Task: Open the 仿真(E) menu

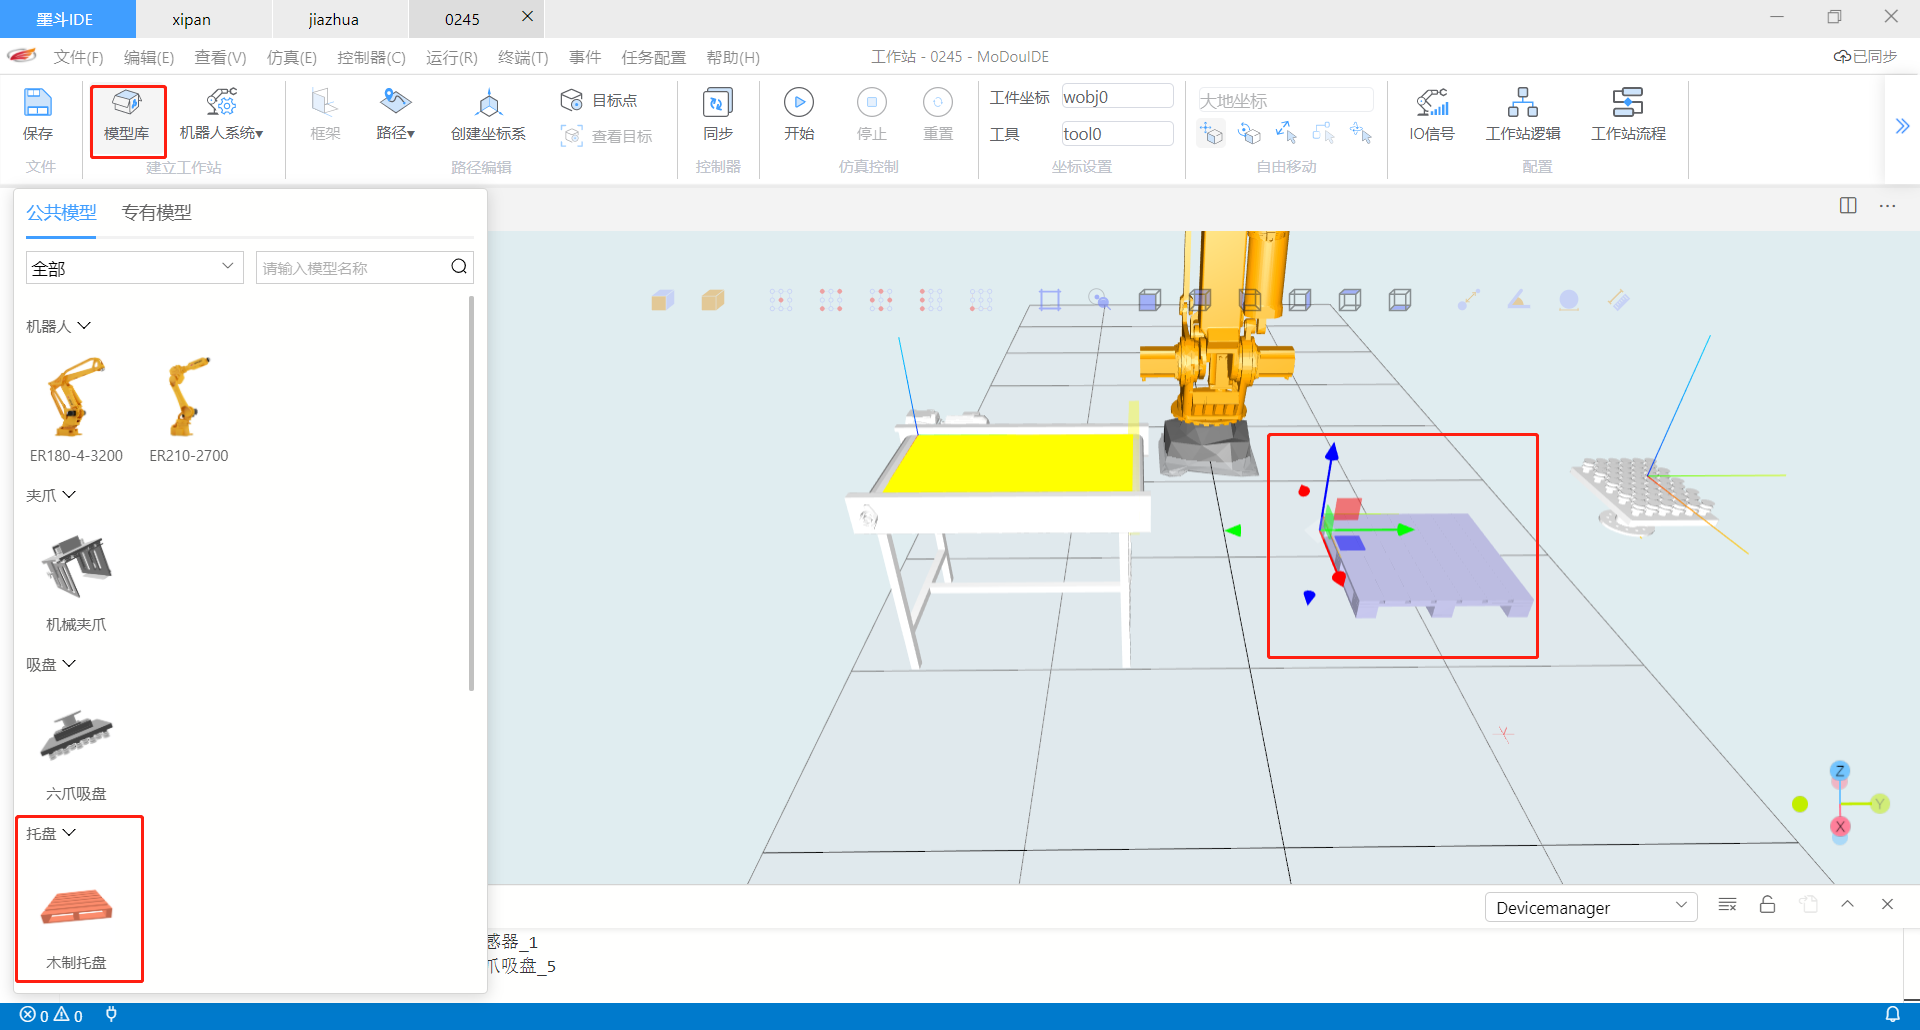Action: tap(291, 57)
